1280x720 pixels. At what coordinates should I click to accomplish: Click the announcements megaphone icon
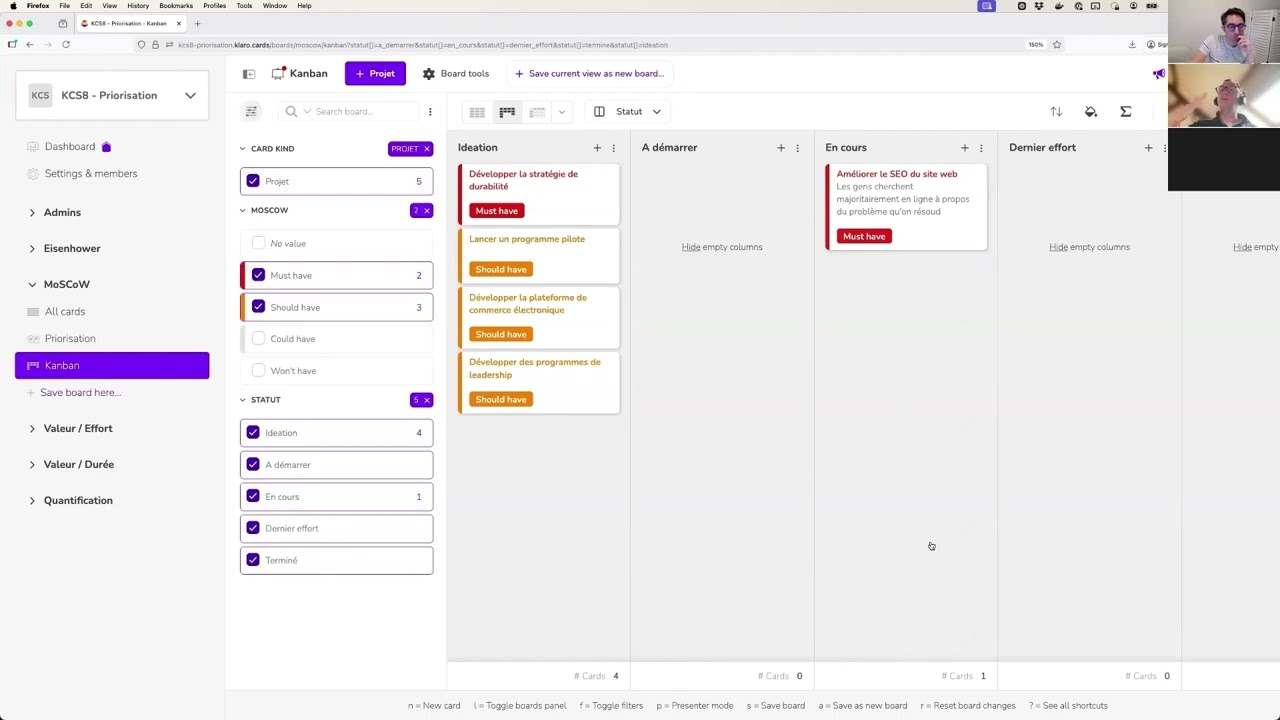point(1159,74)
